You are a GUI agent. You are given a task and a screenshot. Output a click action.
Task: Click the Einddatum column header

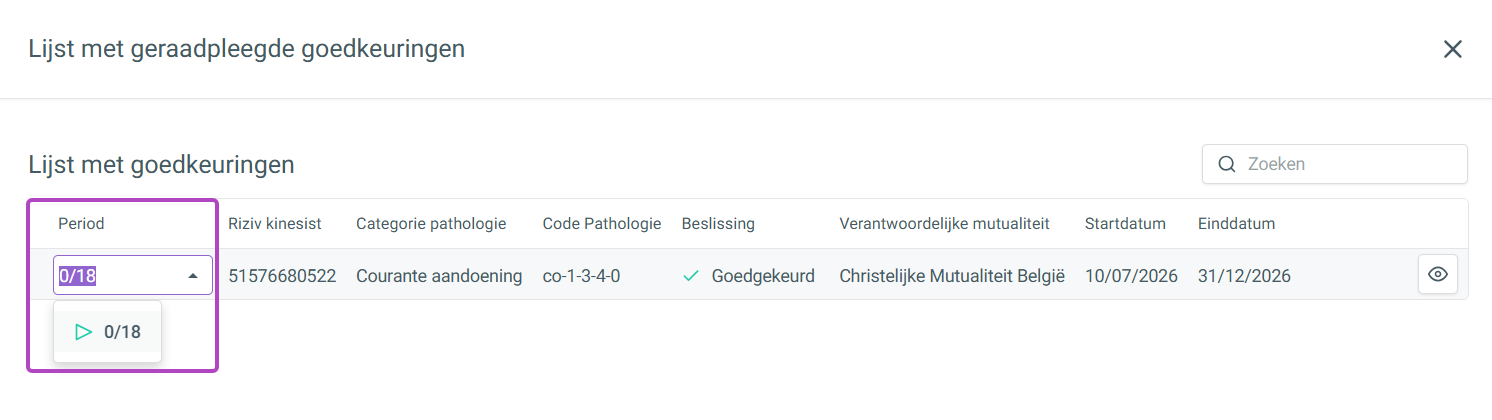tap(1236, 223)
